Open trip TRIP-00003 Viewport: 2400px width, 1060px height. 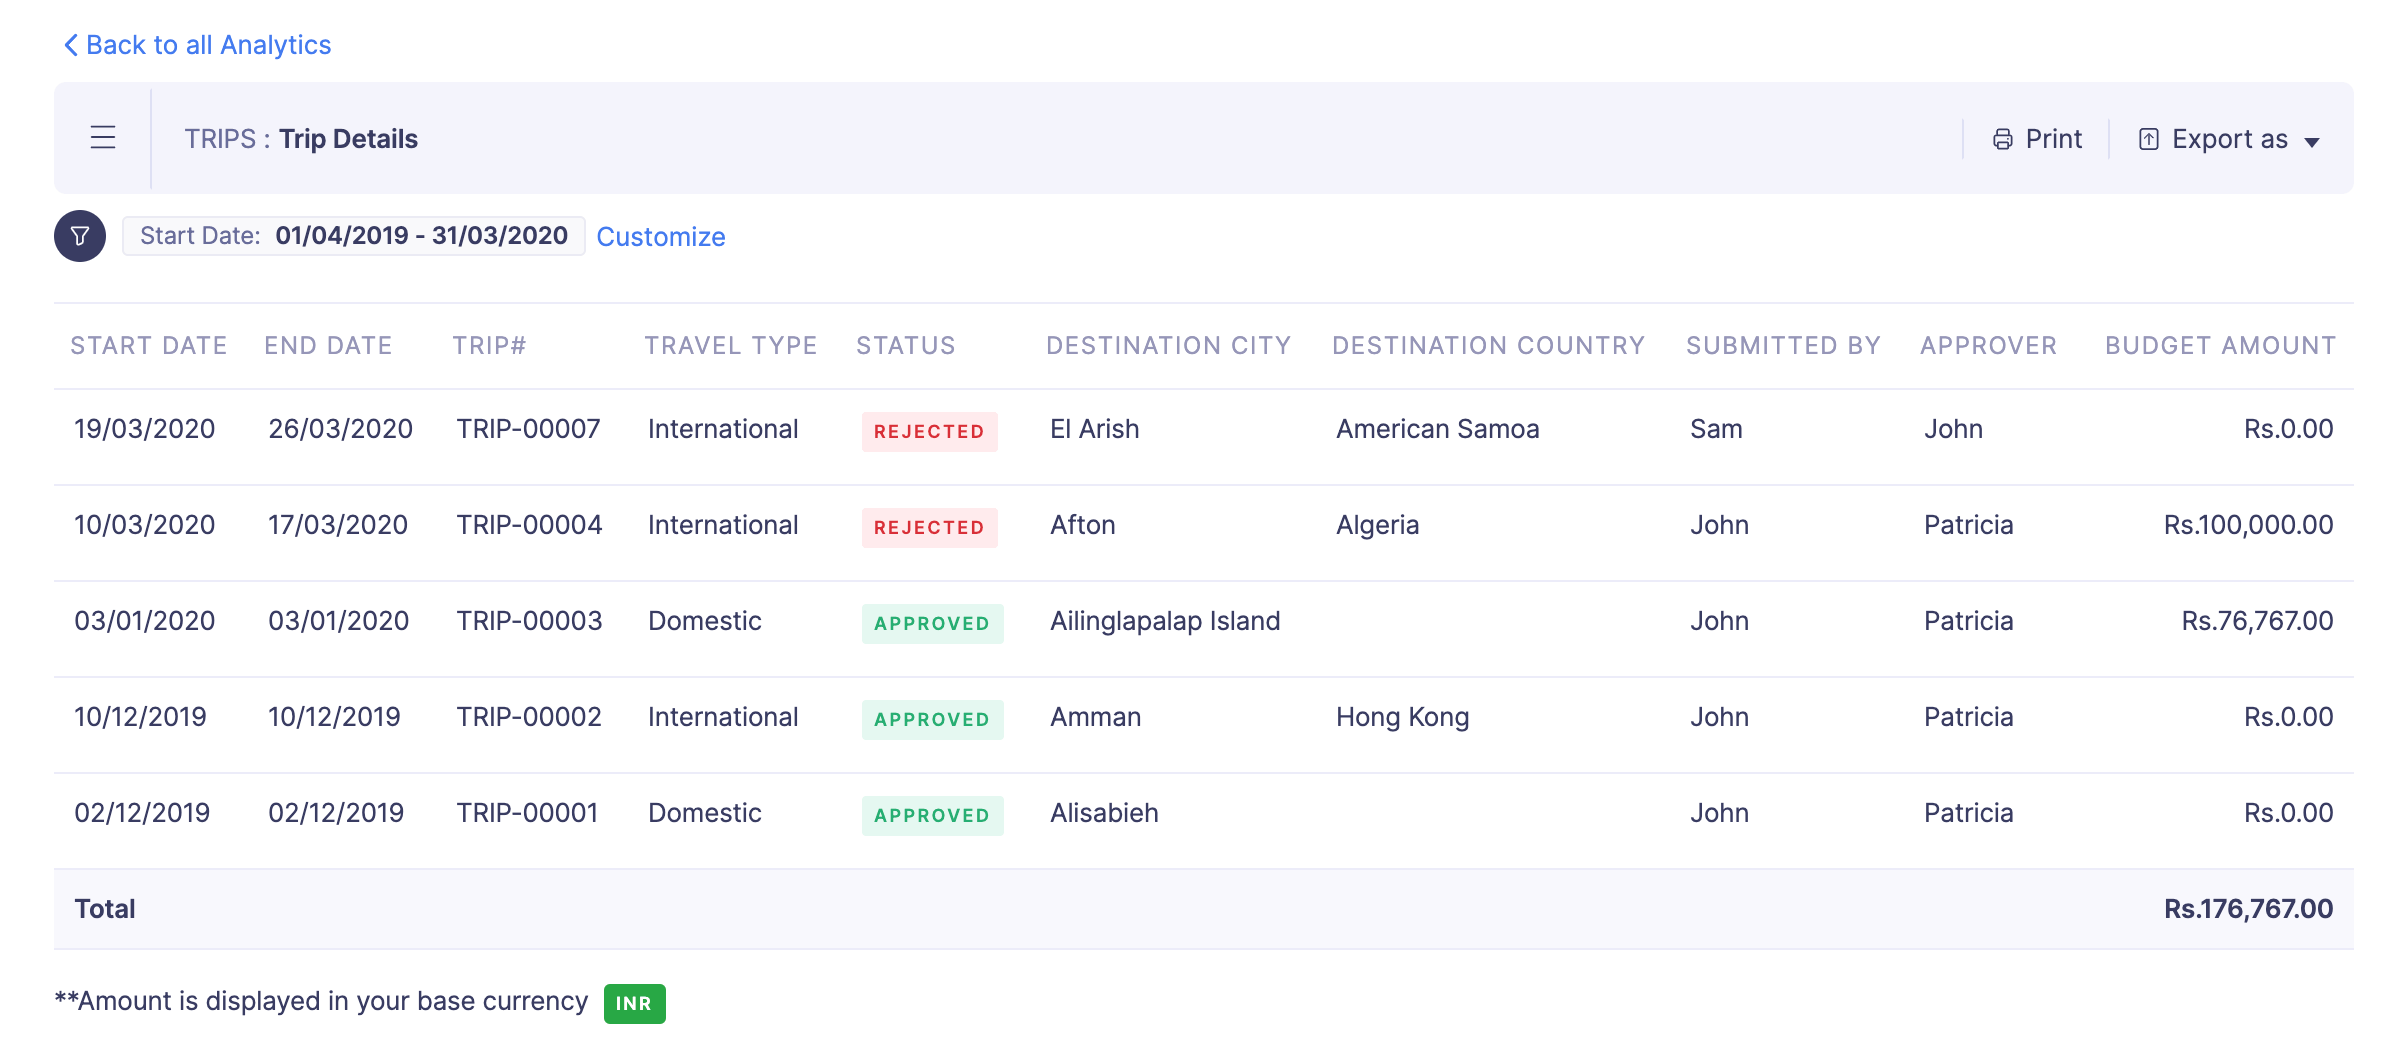click(529, 621)
